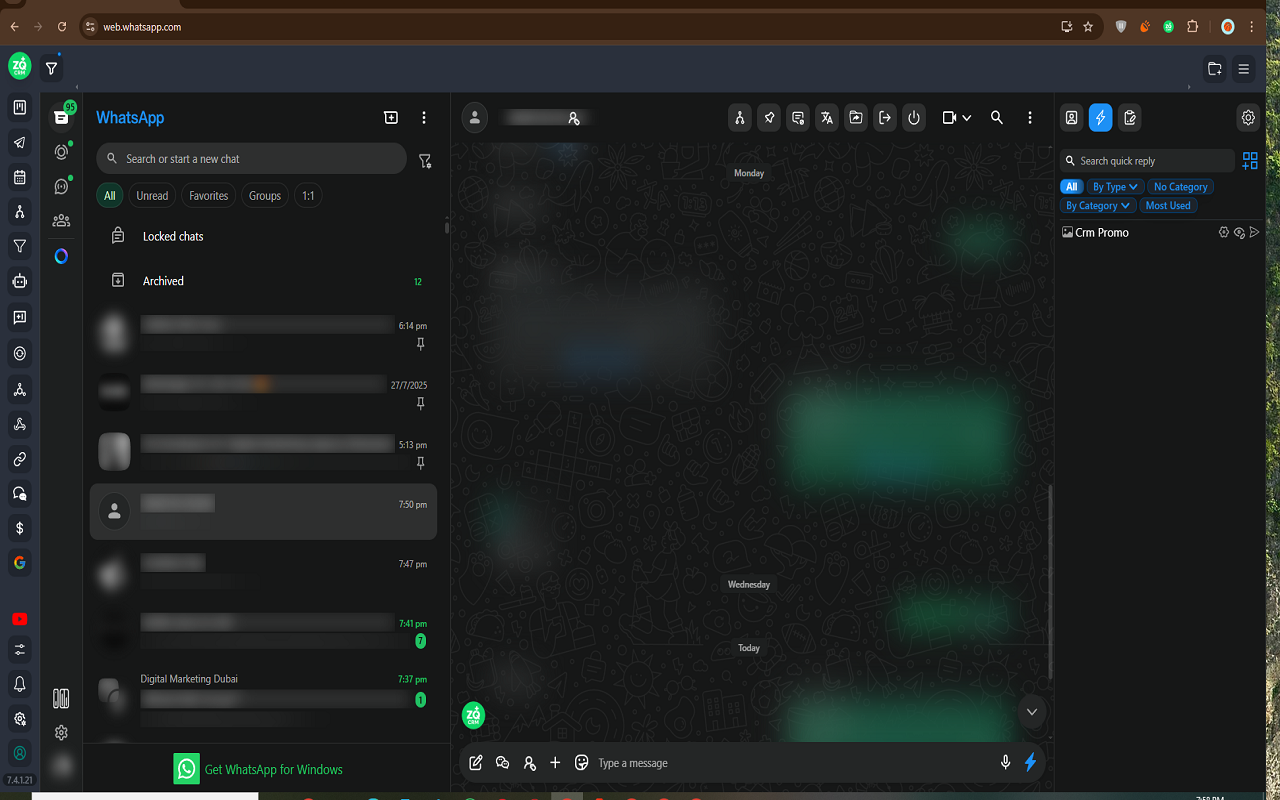1280x800 pixels.
Task: Open the Communities icon in WhatsApp sidebar
Action: click(61, 220)
